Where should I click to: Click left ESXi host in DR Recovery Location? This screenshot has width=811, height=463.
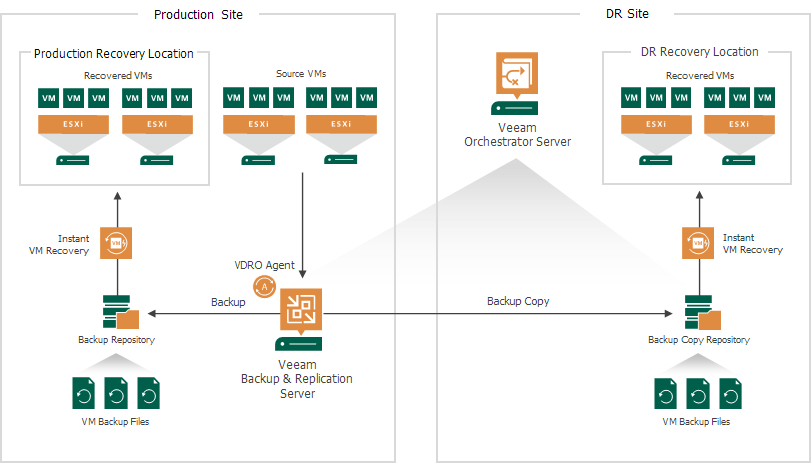pos(656,124)
